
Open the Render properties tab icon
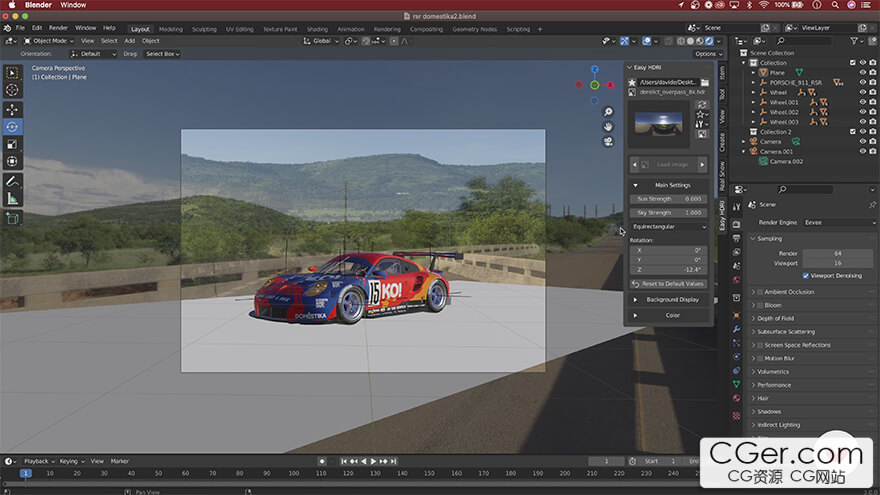tap(736, 224)
